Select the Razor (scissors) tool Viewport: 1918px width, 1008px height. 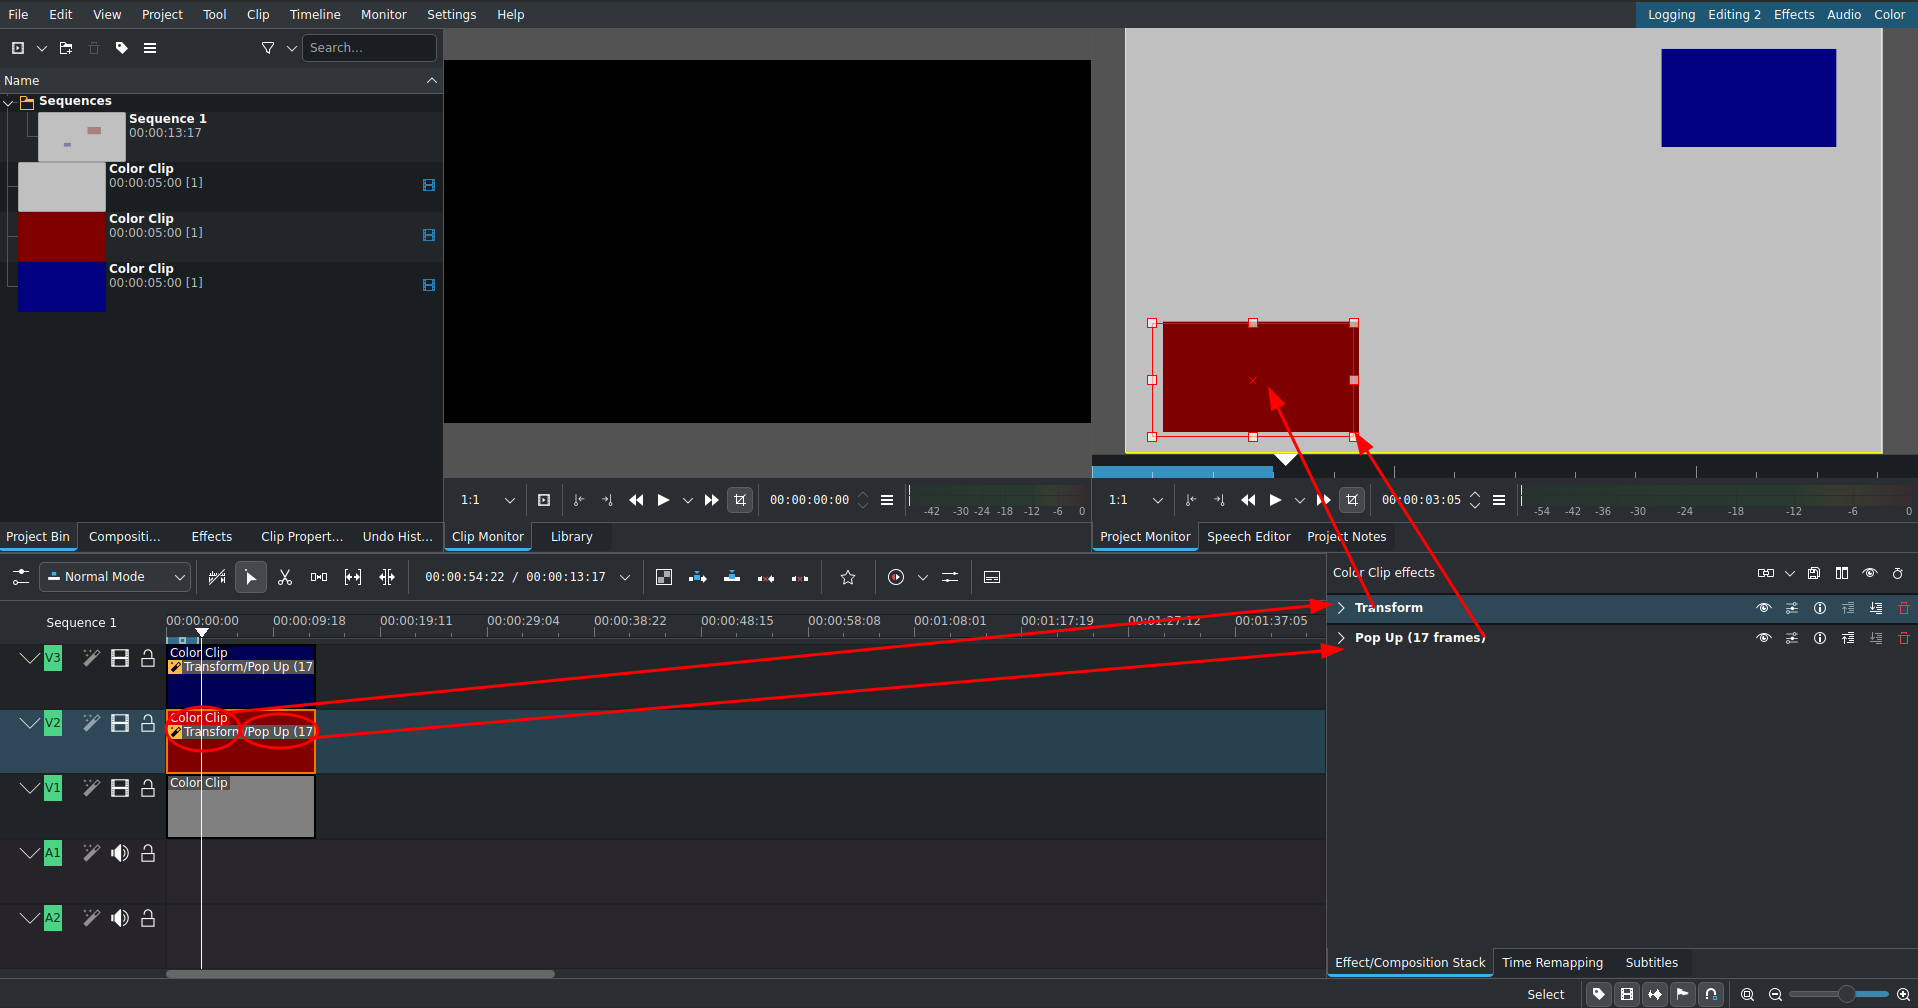285,577
